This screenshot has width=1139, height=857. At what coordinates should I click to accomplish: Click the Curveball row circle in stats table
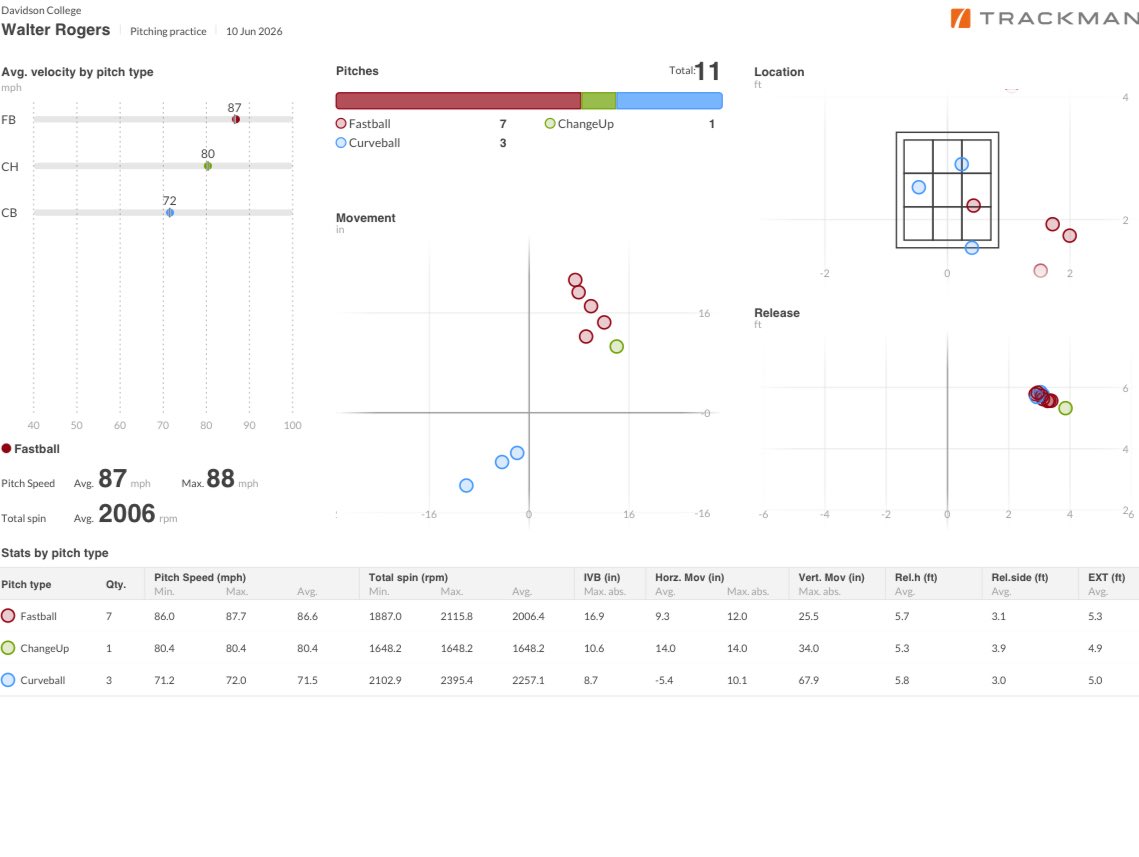[8, 681]
